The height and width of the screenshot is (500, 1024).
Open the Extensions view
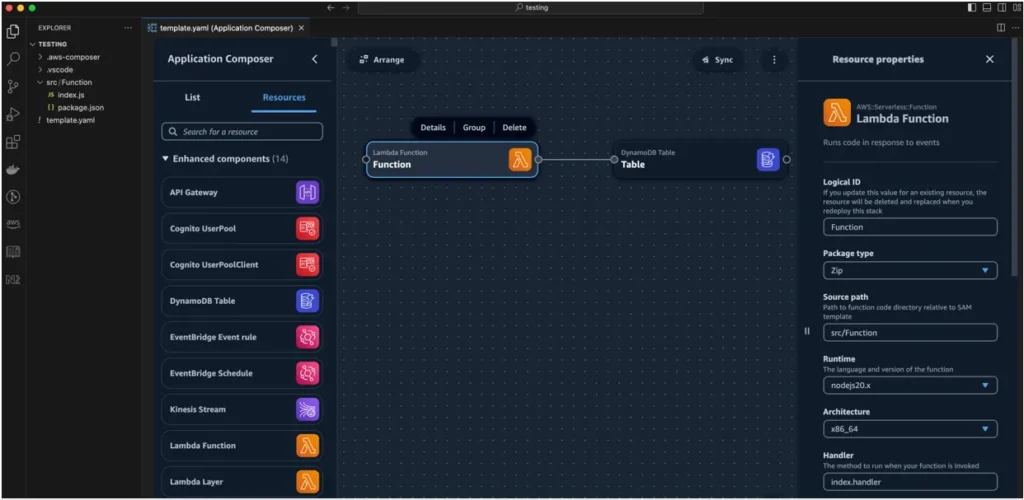[13, 142]
